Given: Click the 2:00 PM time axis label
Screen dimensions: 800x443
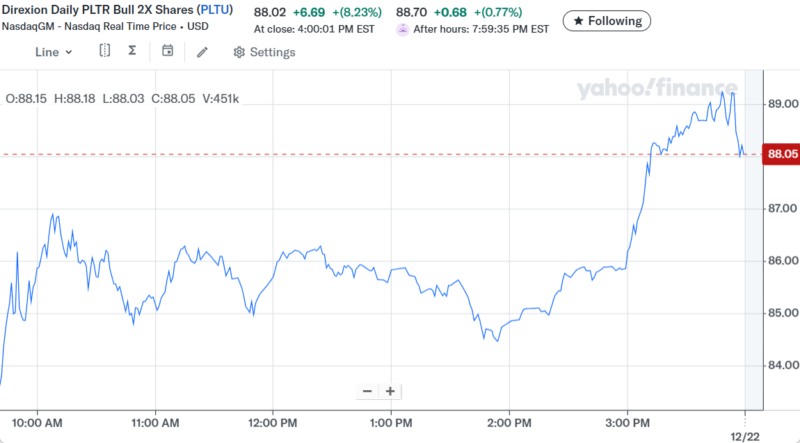Looking at the screenshot, I should click(509, 421).
